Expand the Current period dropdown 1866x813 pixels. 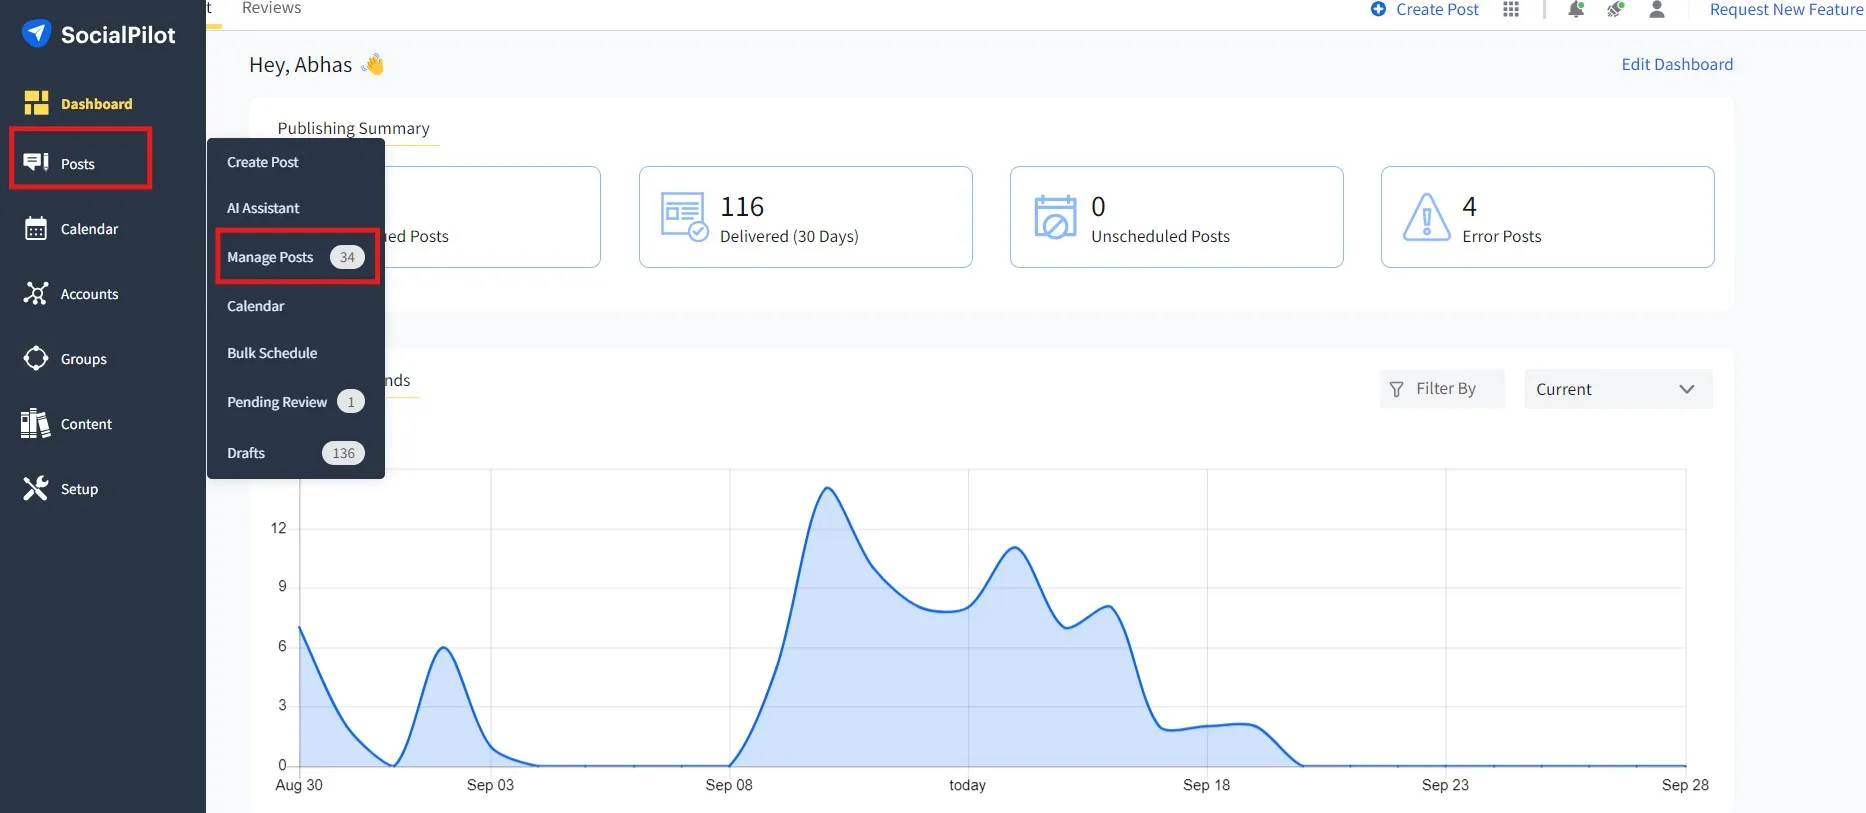coord(1617,389)
